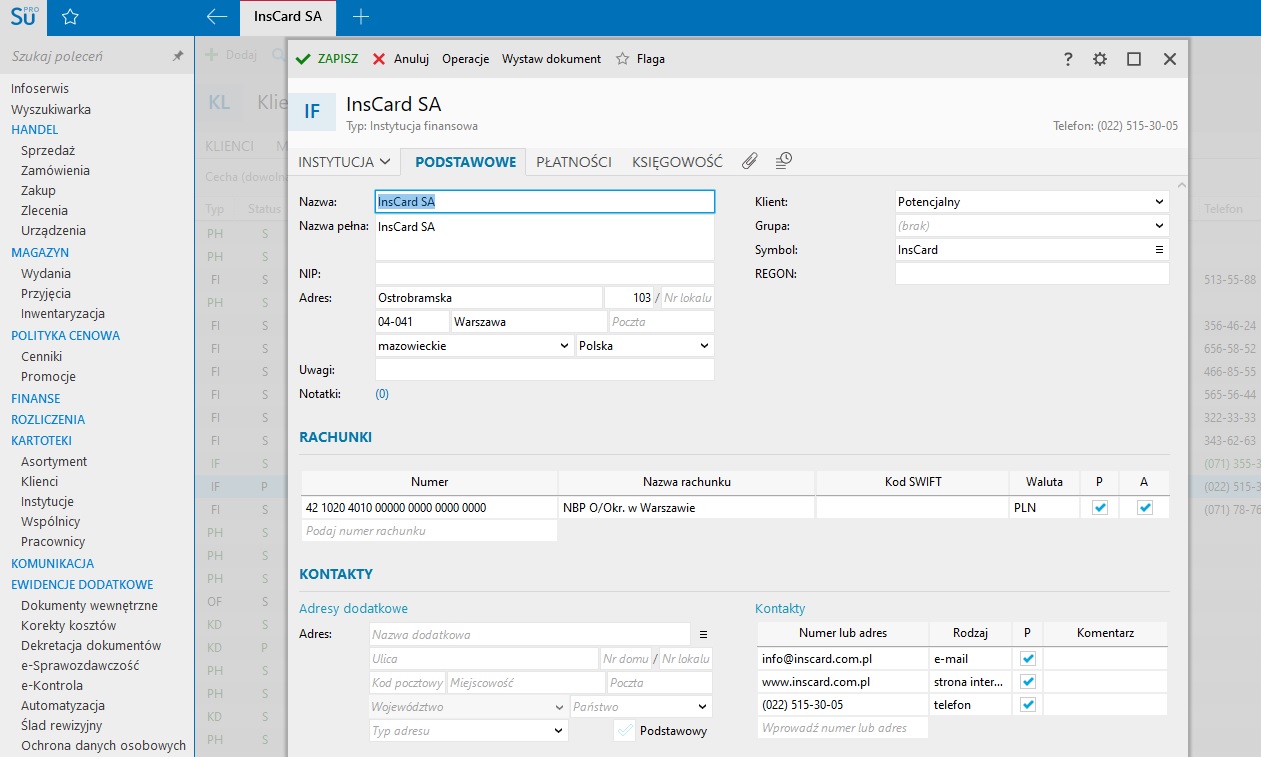The height and width of the screenshot is (757, 1261).
Task: Click the Nazwa input field
Action: [x=545, y=202]
